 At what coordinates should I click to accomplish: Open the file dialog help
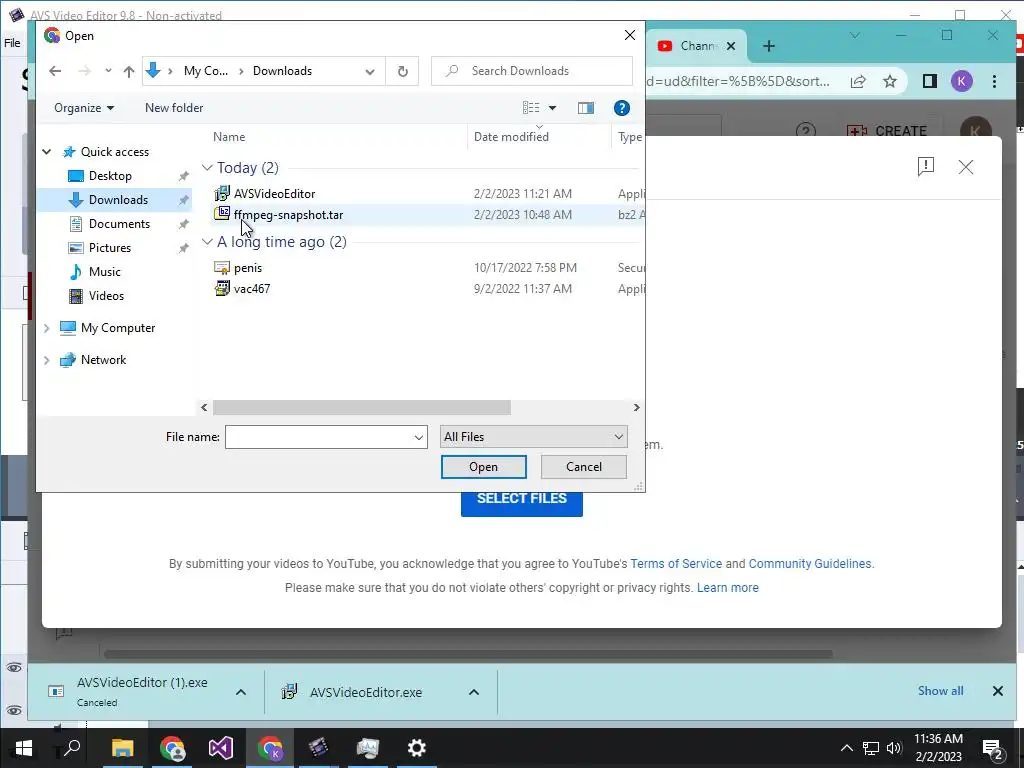622,108
